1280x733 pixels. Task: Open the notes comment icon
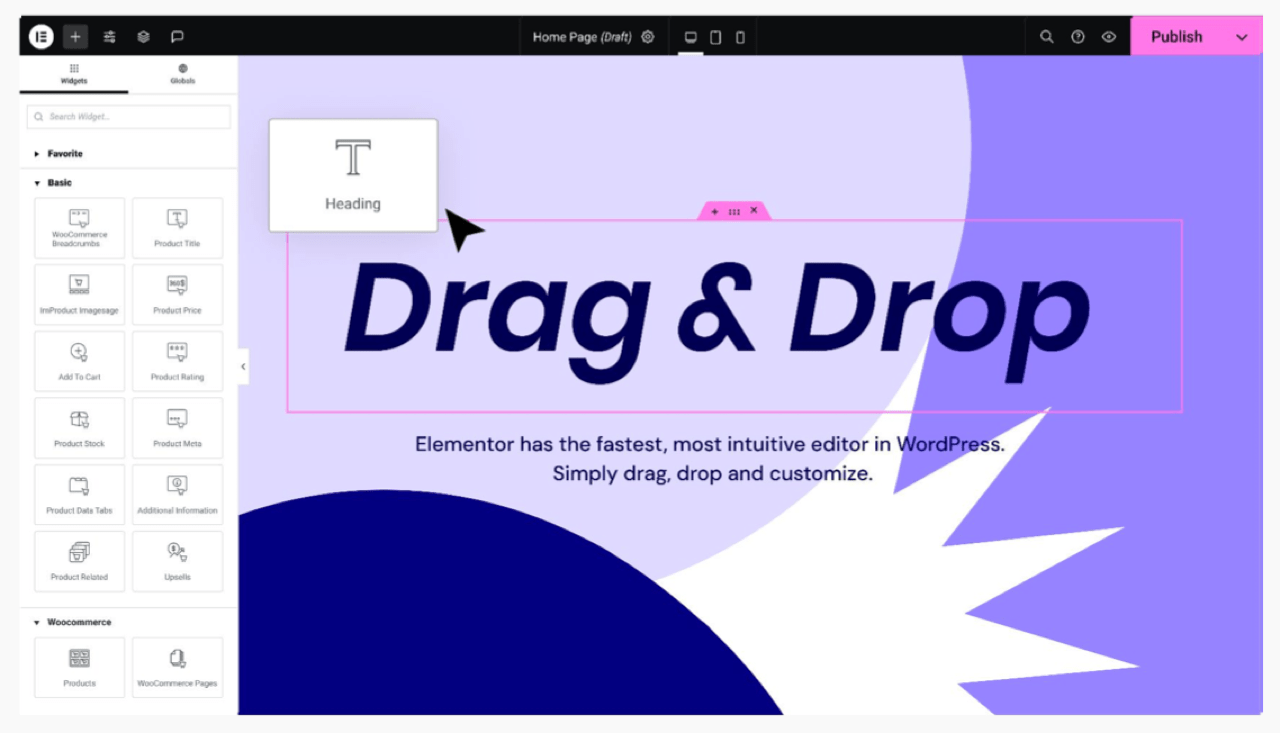pyautogui.click(x=177, y=37)
